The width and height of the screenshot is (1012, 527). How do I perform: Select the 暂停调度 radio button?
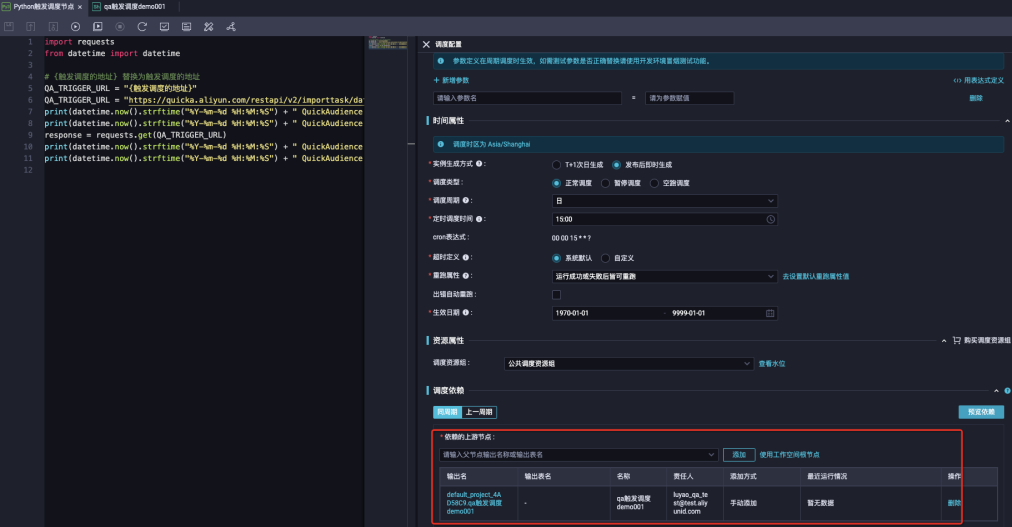pos(605,183)
